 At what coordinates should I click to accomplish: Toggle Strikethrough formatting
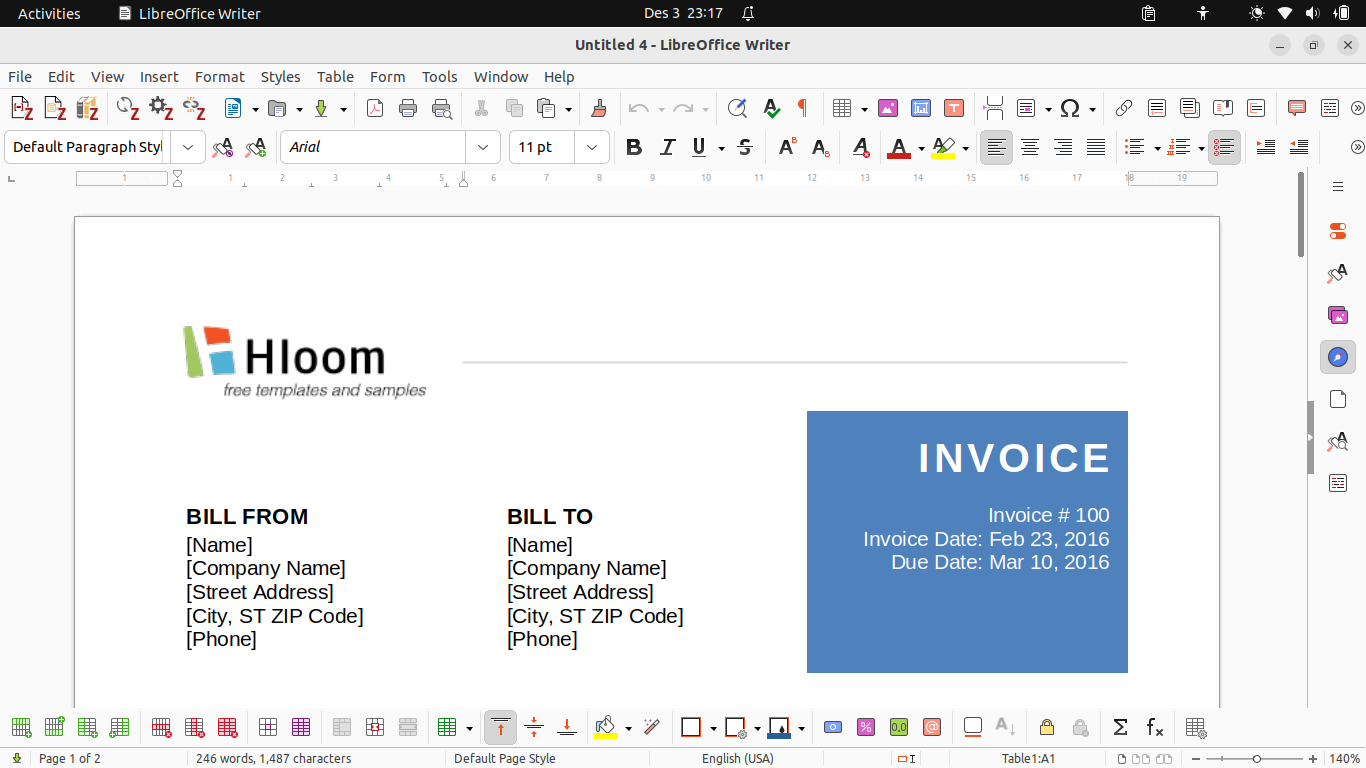tap(745, 148)
